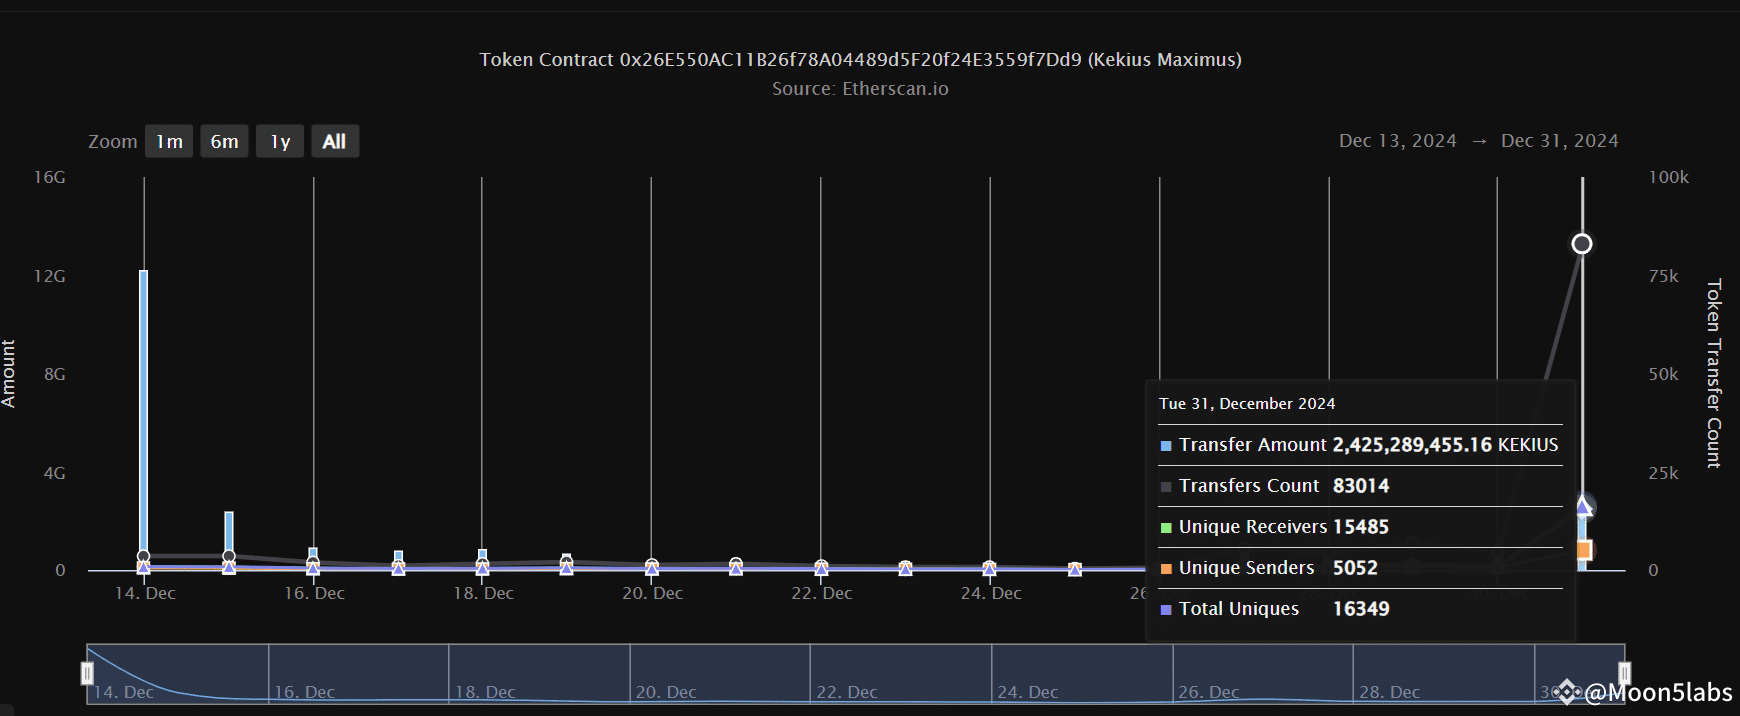Screen dimensions: 1740x716
Task: Click the Dec 15 transfer amount bar
Action: (229, 541)
